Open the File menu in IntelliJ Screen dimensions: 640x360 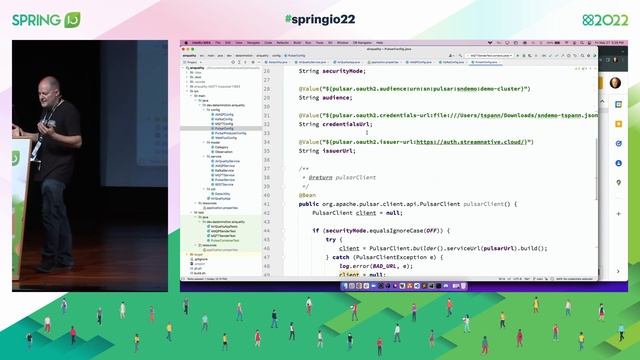tap(218, 42)
